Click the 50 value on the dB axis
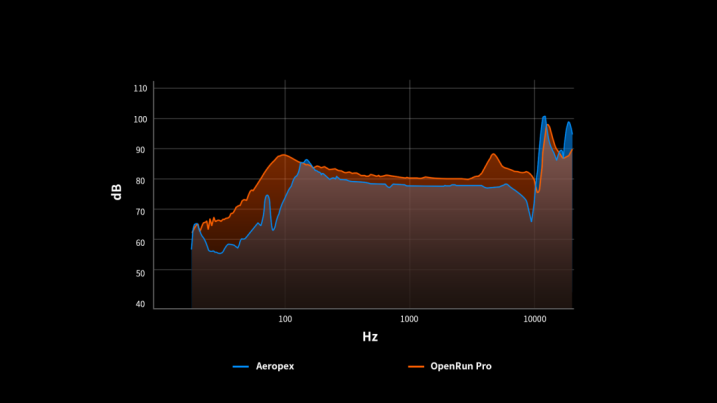This screenshot has width=717, height=403. pos(140,274)
